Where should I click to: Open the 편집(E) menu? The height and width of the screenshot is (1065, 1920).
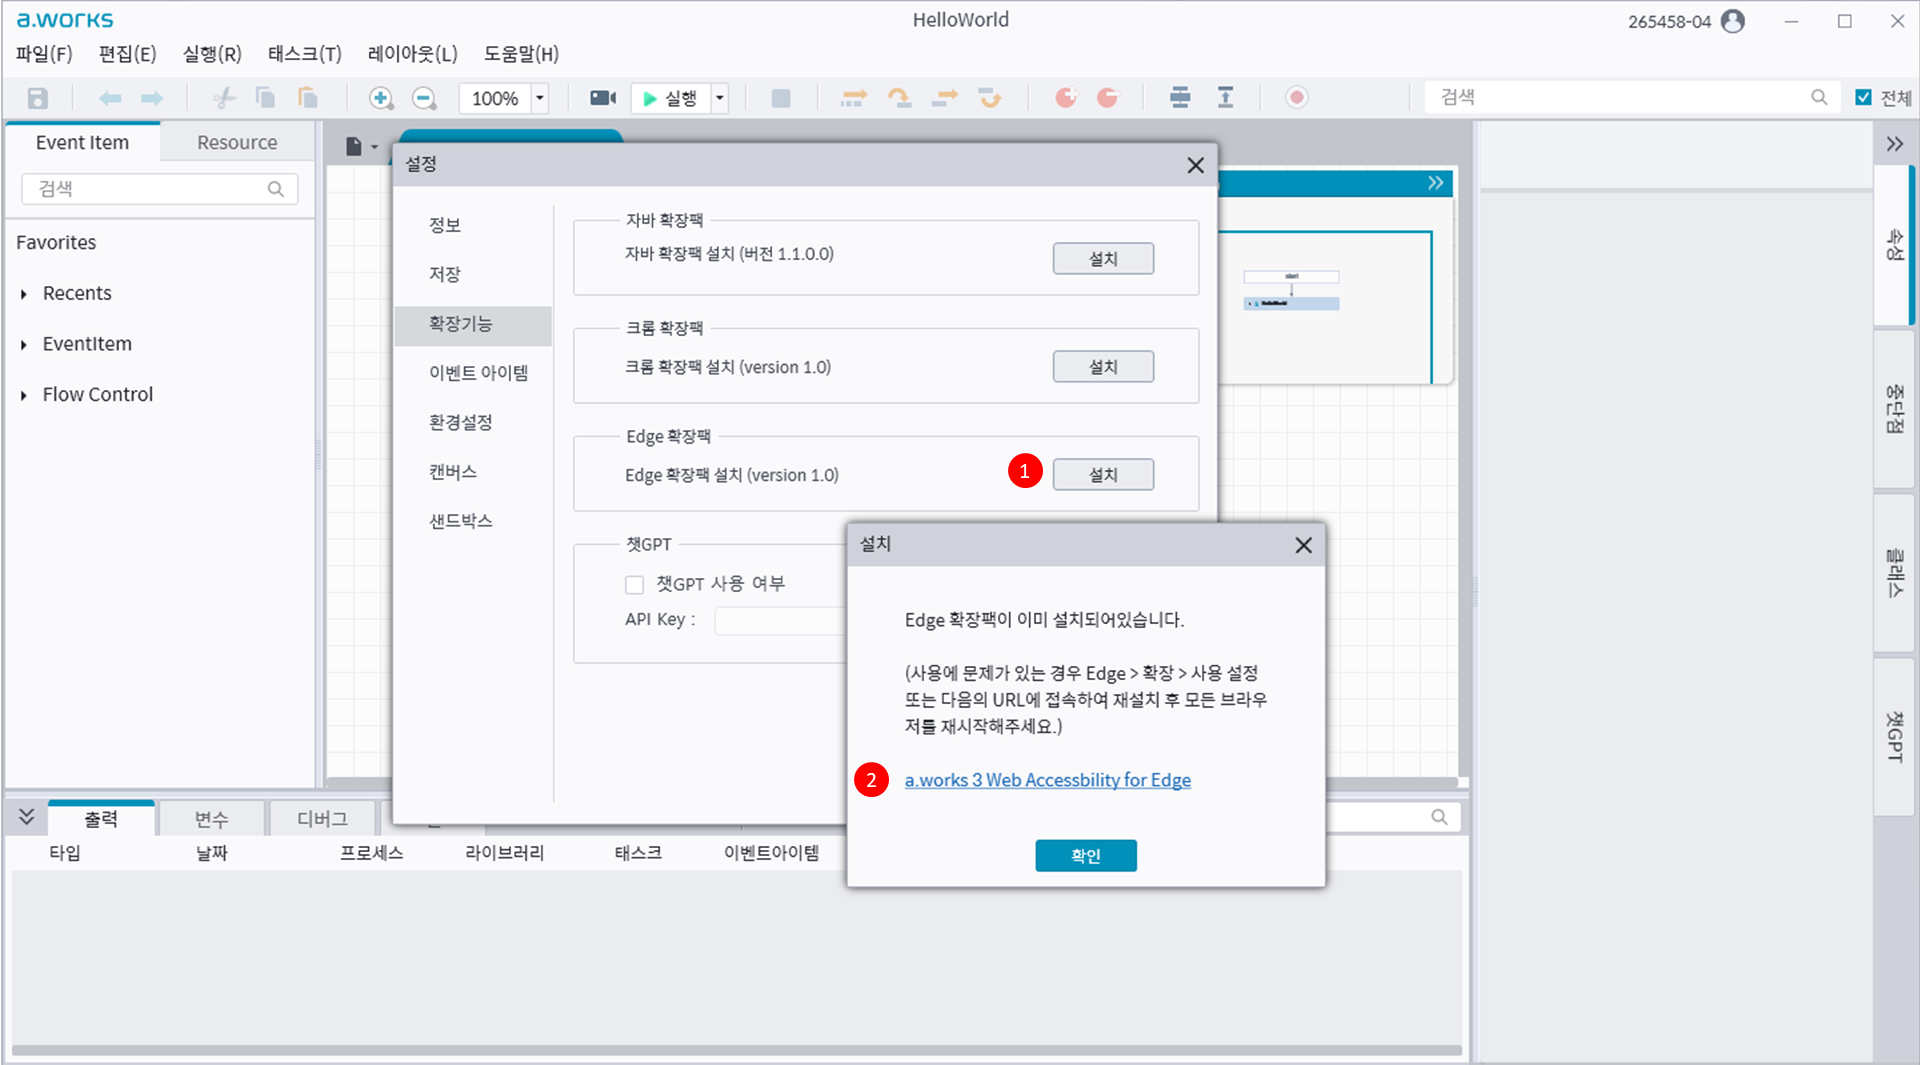point(127,54)
